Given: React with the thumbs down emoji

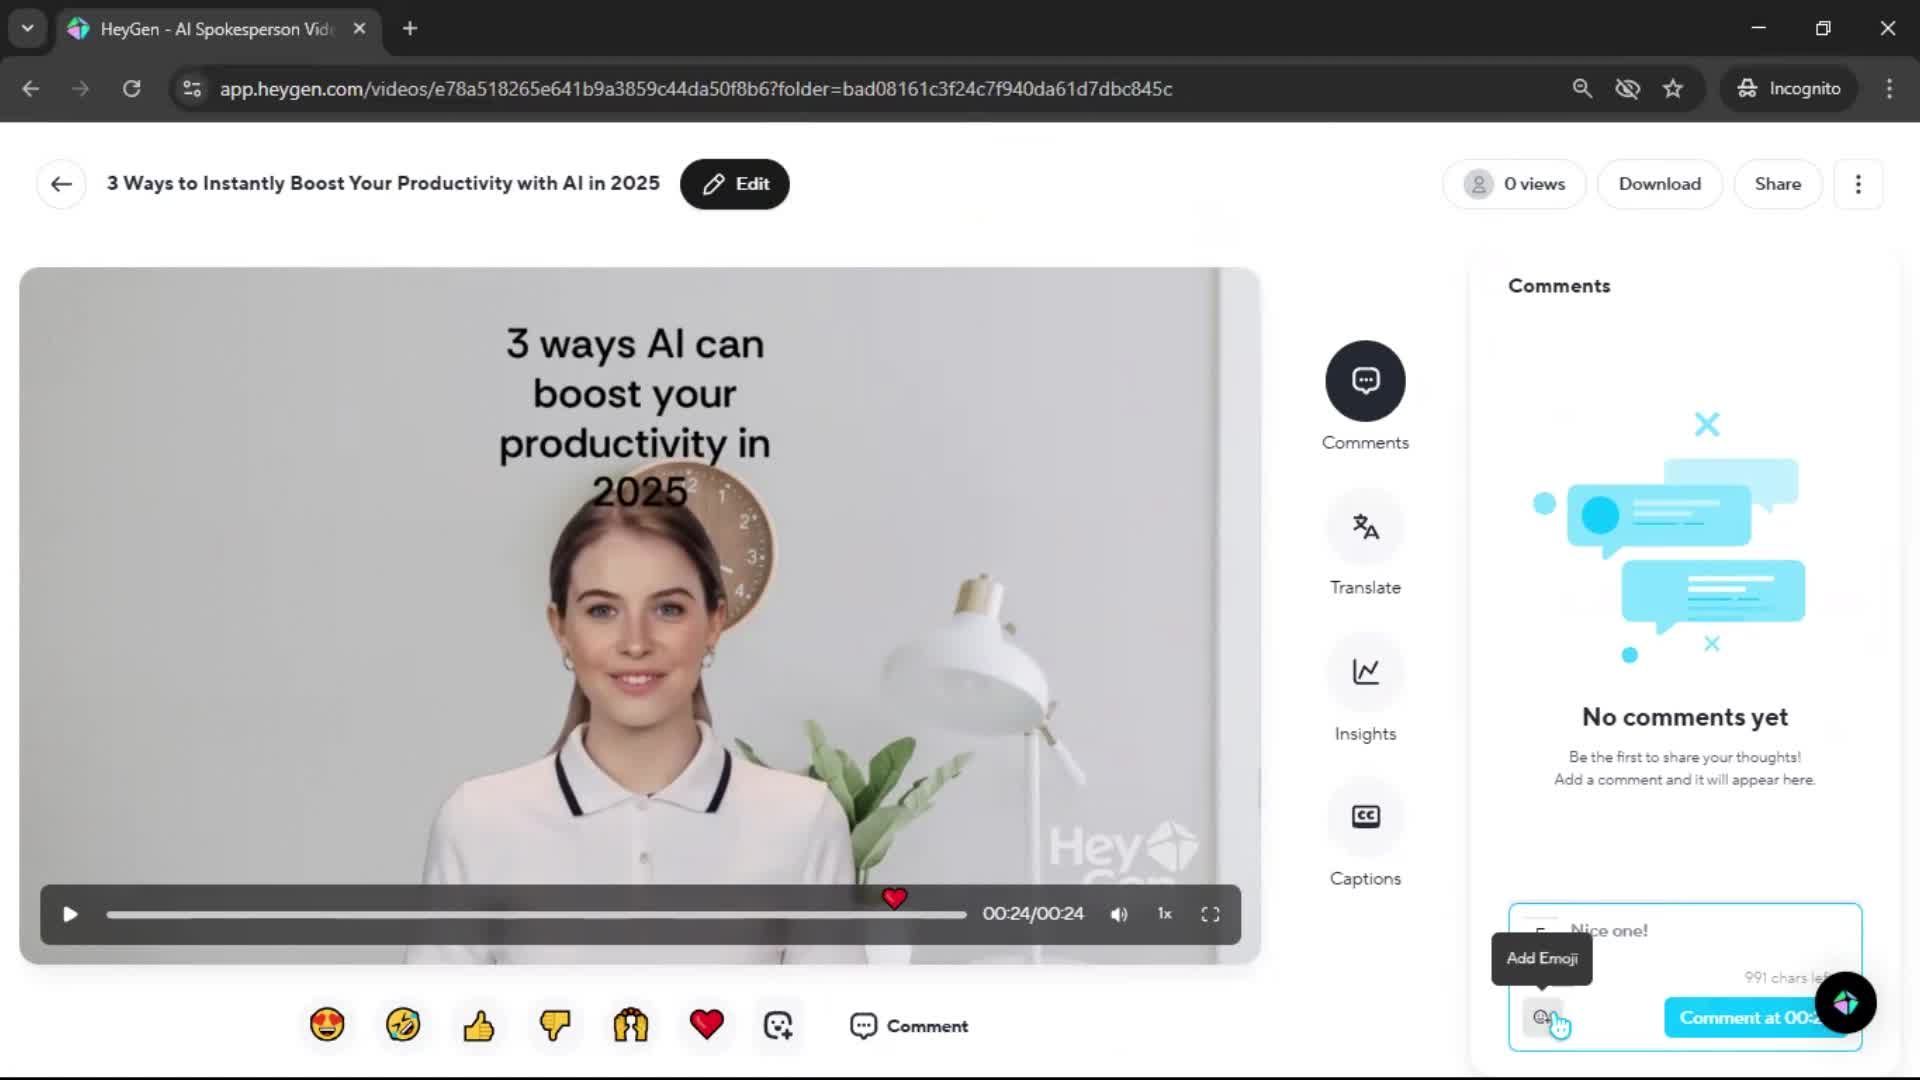Looking at the screenshot, I should 555,1025.
